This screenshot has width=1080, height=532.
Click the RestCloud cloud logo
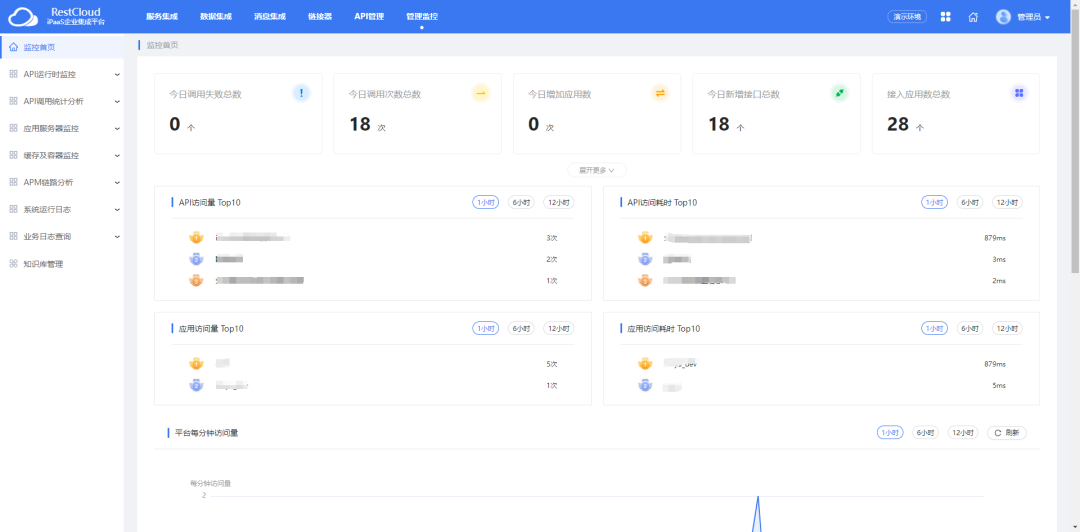click(22, 17)
